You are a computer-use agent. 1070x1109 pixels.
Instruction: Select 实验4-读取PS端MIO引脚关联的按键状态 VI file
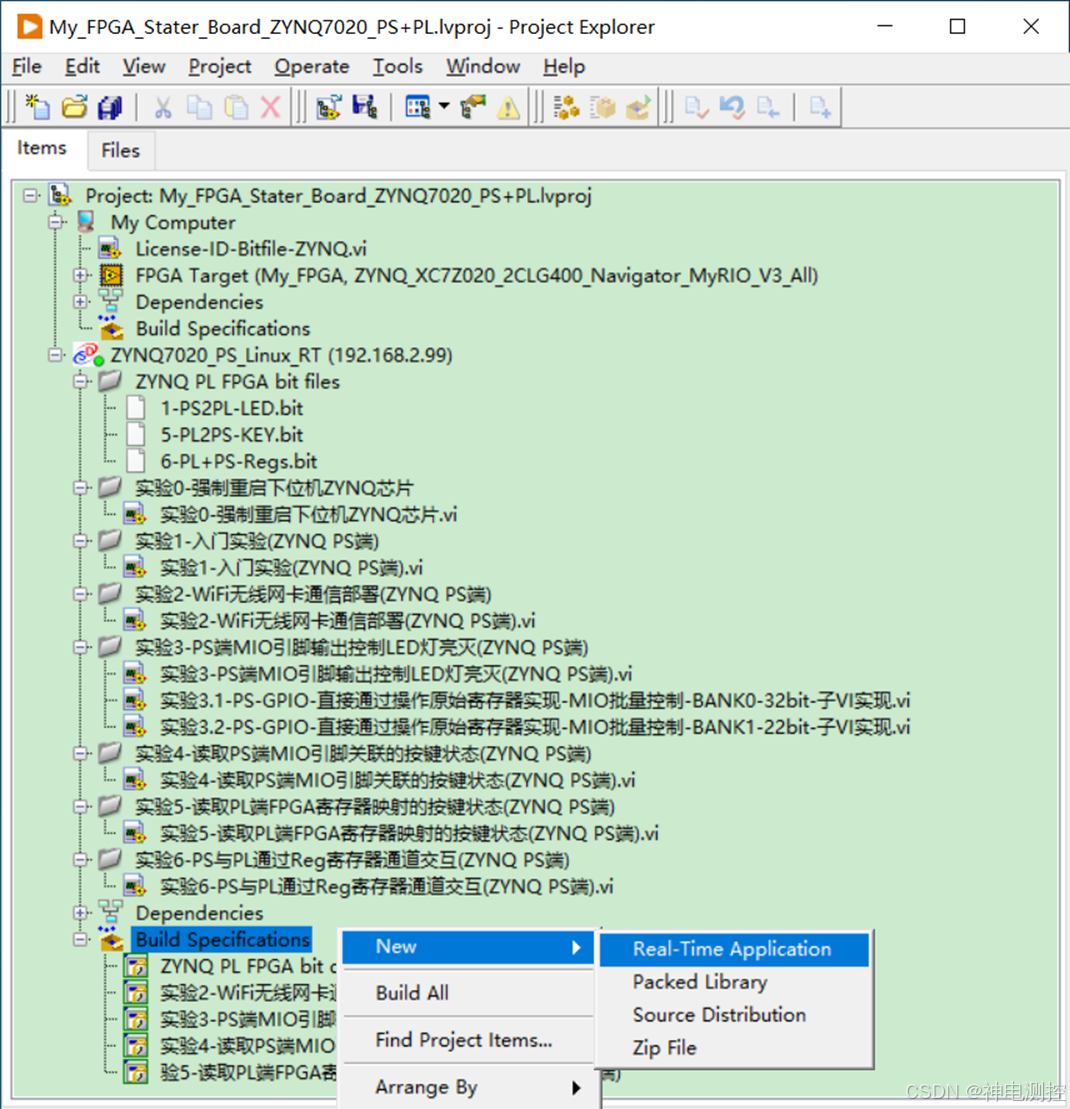pyautogui.click(x=397, y=781)
